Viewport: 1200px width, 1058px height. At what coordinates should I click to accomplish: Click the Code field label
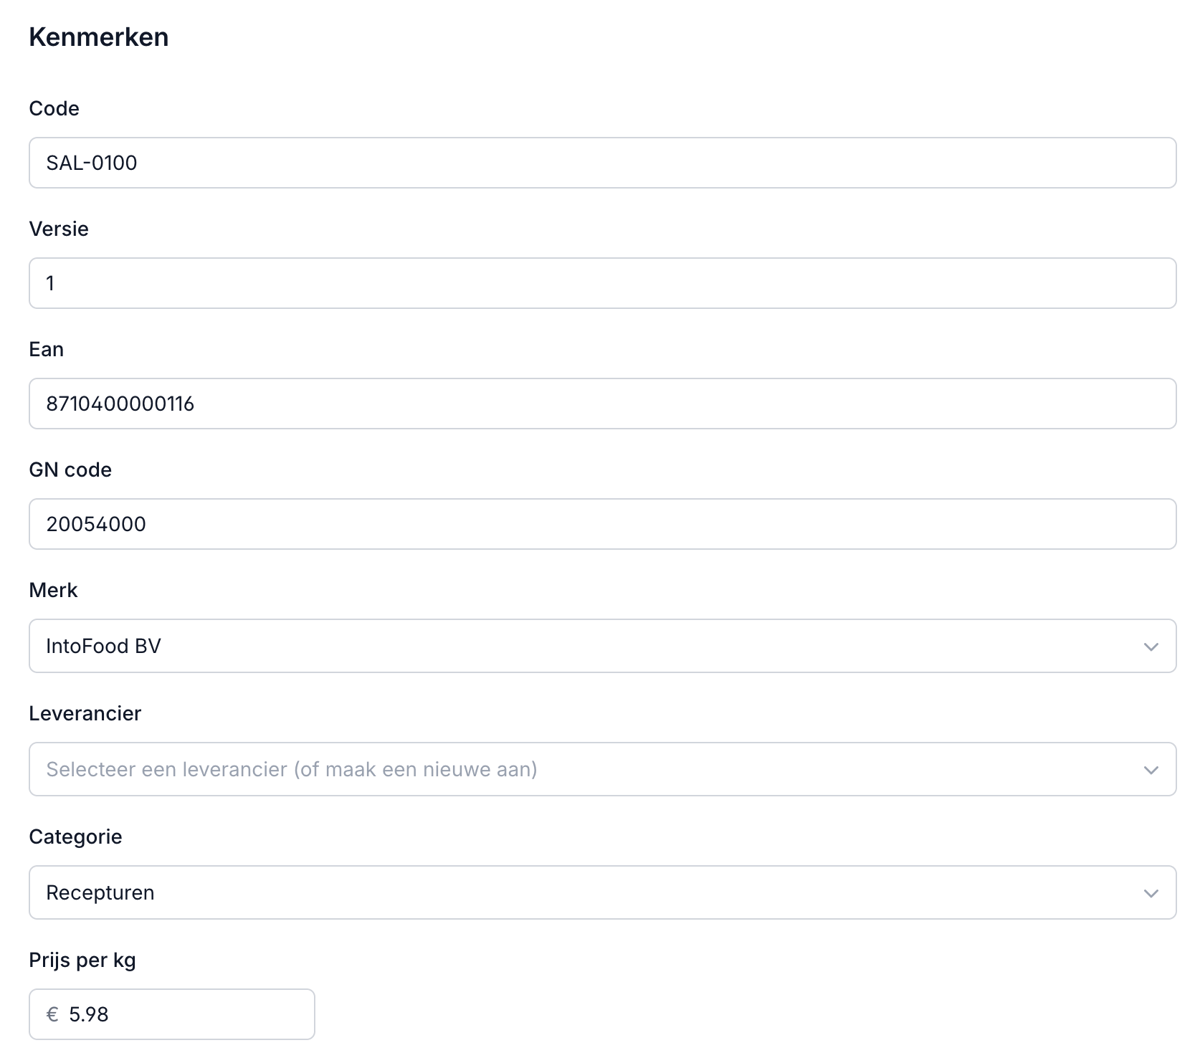click(54, 109)
